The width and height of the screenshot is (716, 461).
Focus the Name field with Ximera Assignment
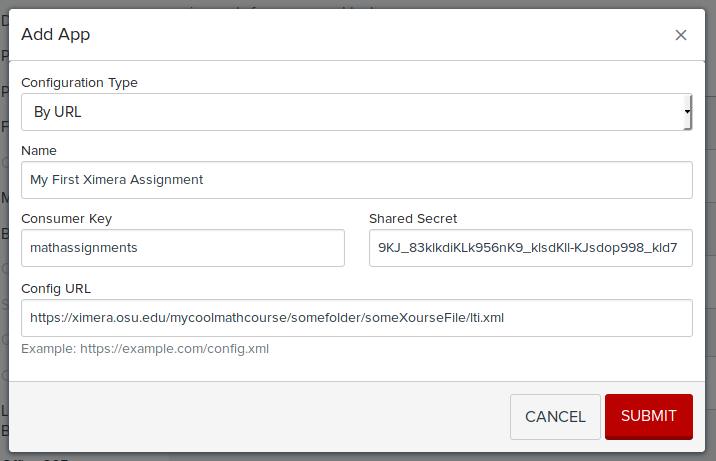point(356,180)
